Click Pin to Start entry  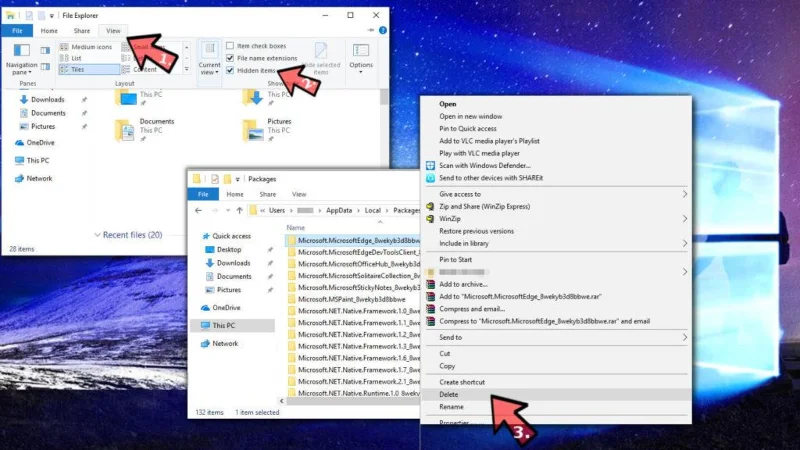(456, 259)
